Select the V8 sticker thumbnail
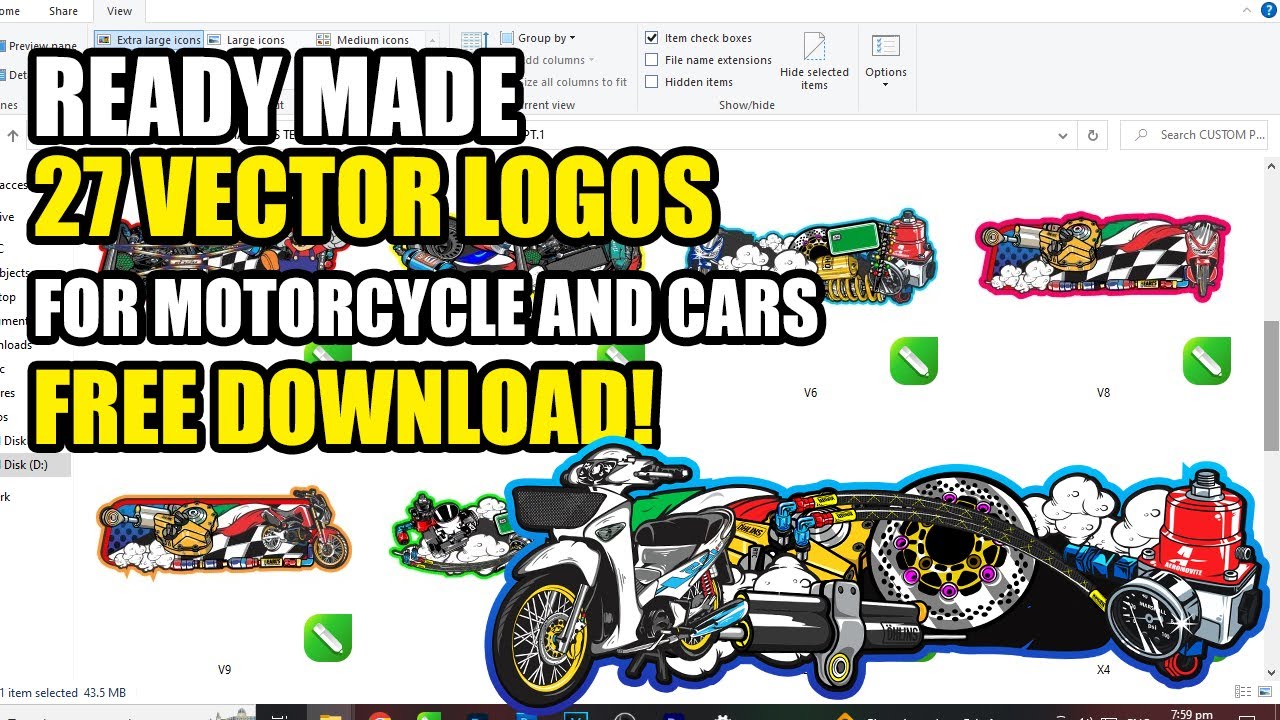Image resolution: width=1280 pixels, height=720 pixels. 1103,256
